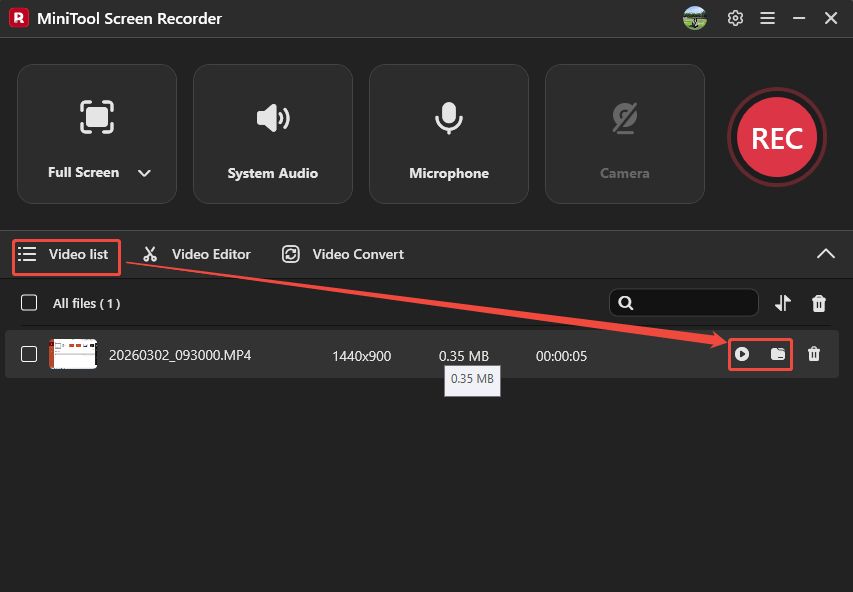Screen dimensions: 853x592
Task: Open the hamburger menu
Action: click(767, 18)
